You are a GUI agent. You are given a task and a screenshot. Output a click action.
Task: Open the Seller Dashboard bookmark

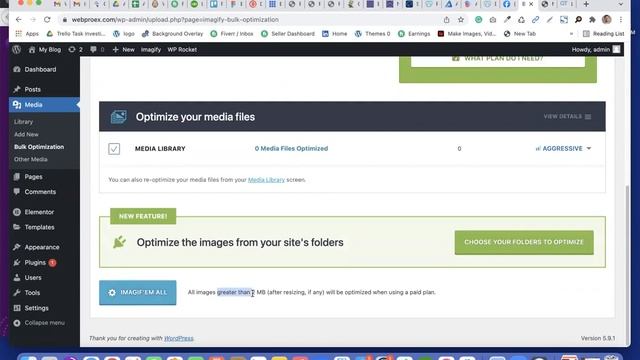288,34
